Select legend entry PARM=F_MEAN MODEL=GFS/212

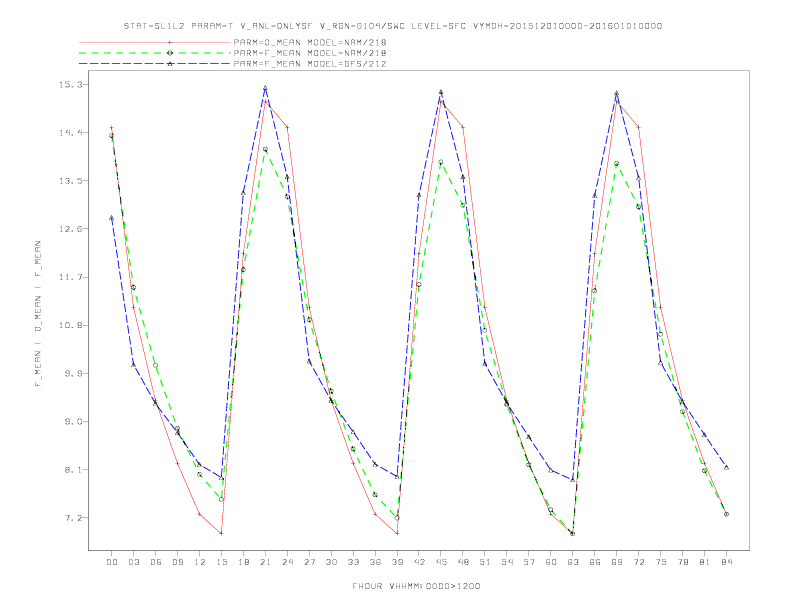310,64
